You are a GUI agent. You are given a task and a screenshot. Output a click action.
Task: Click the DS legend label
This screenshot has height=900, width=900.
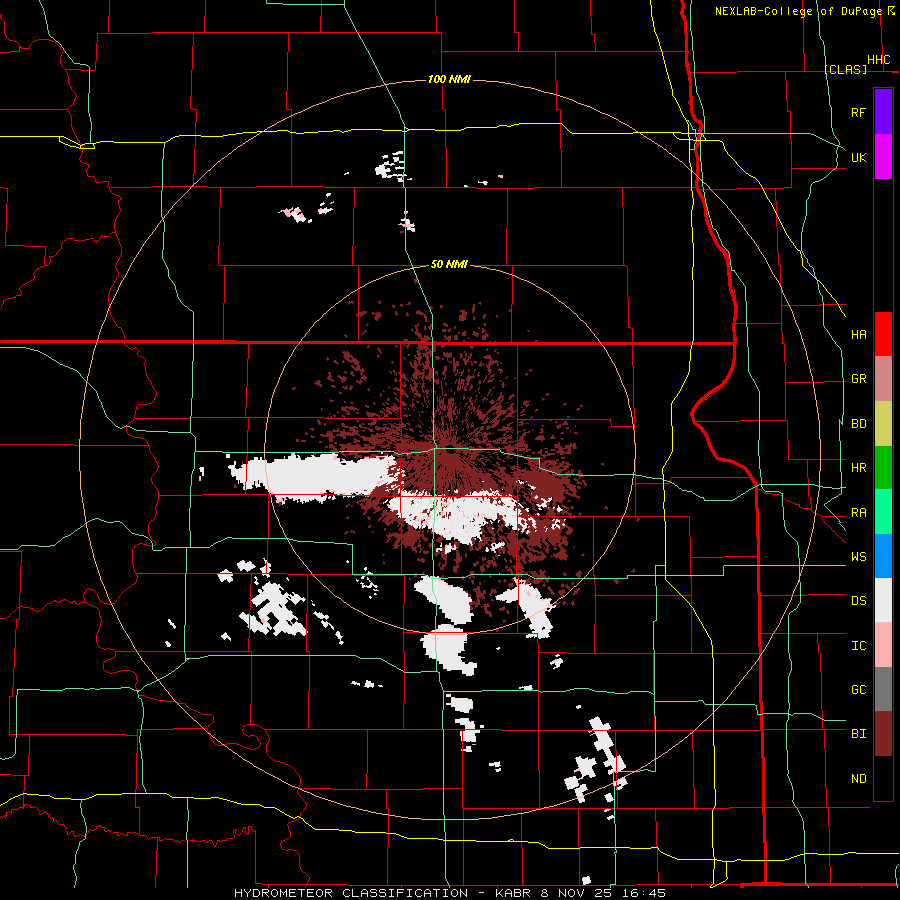(x=858, y=601)
